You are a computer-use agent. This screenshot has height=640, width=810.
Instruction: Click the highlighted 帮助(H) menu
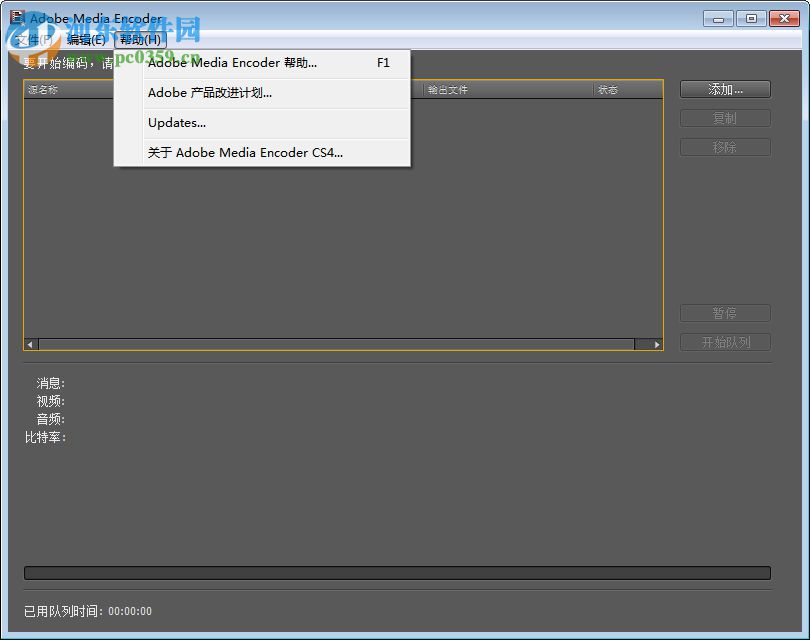139,40
